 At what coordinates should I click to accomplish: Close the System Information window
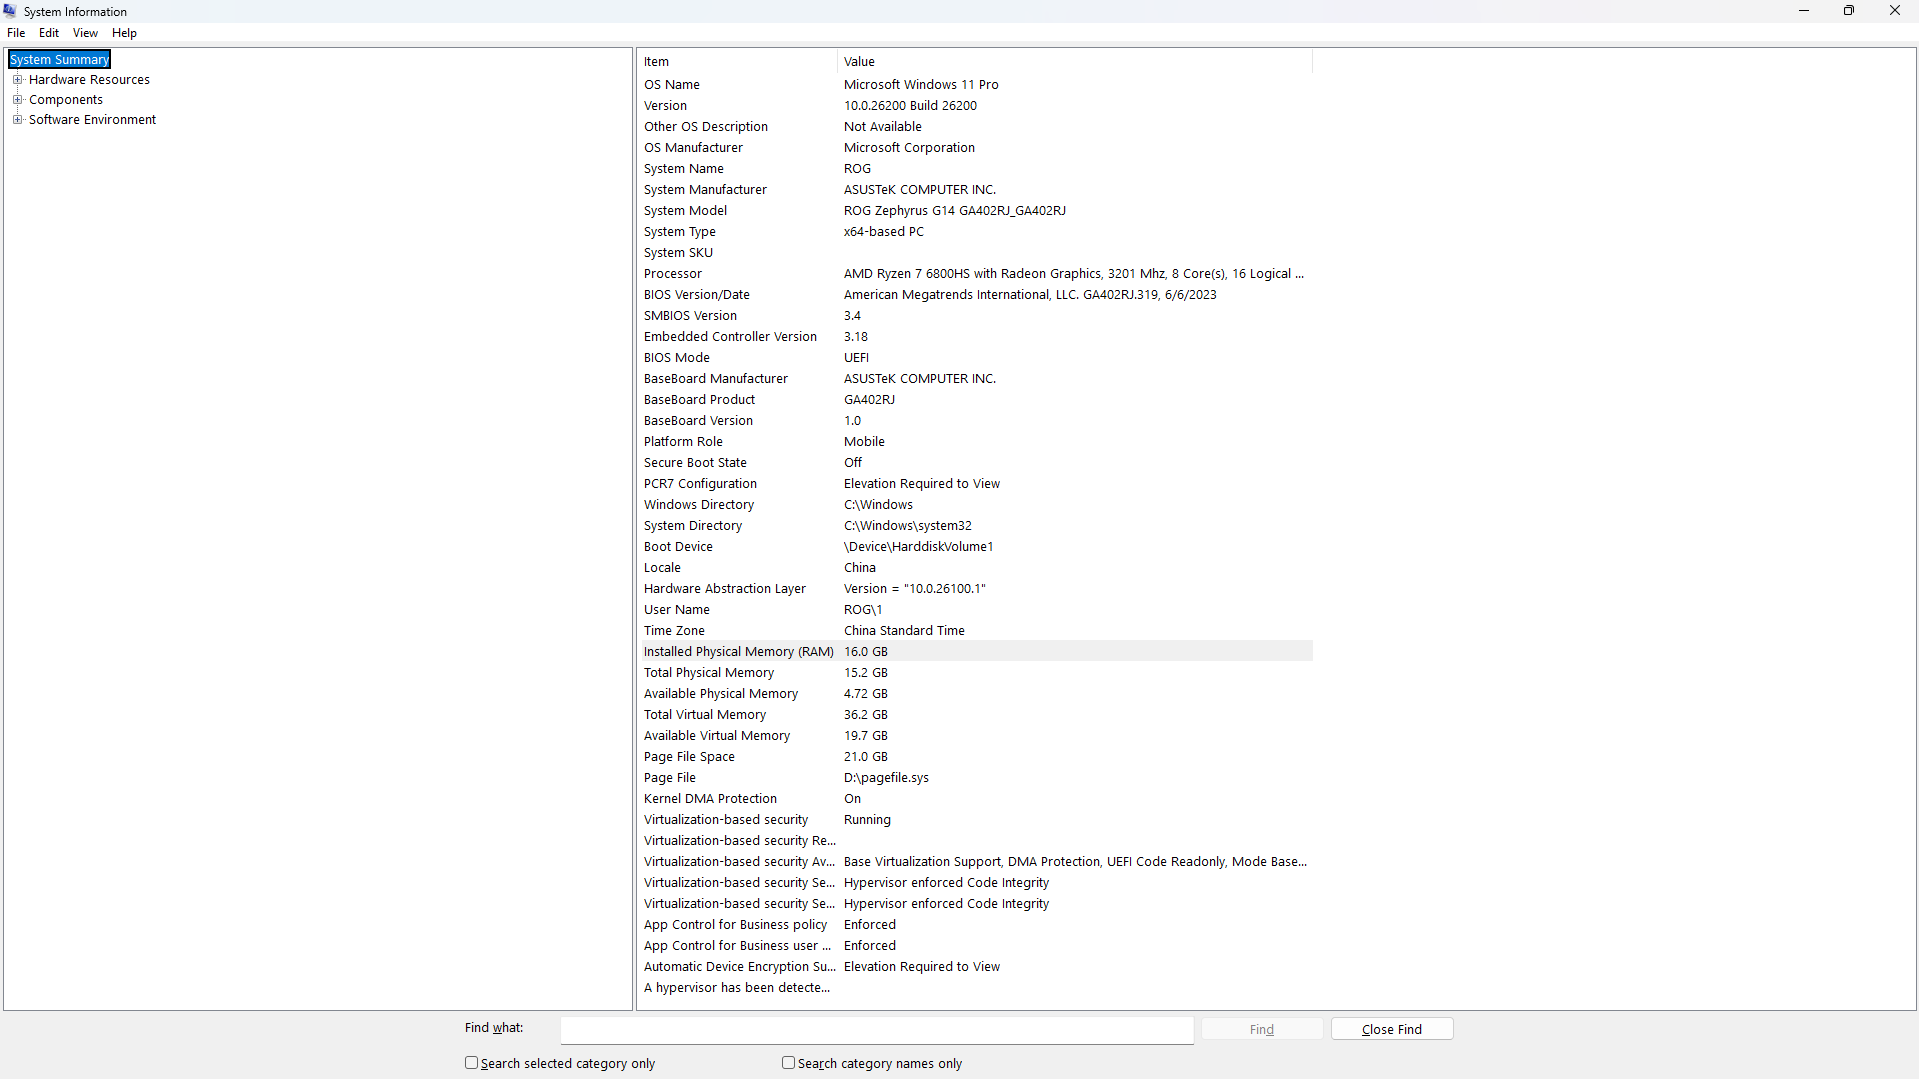coord(1895,11)
